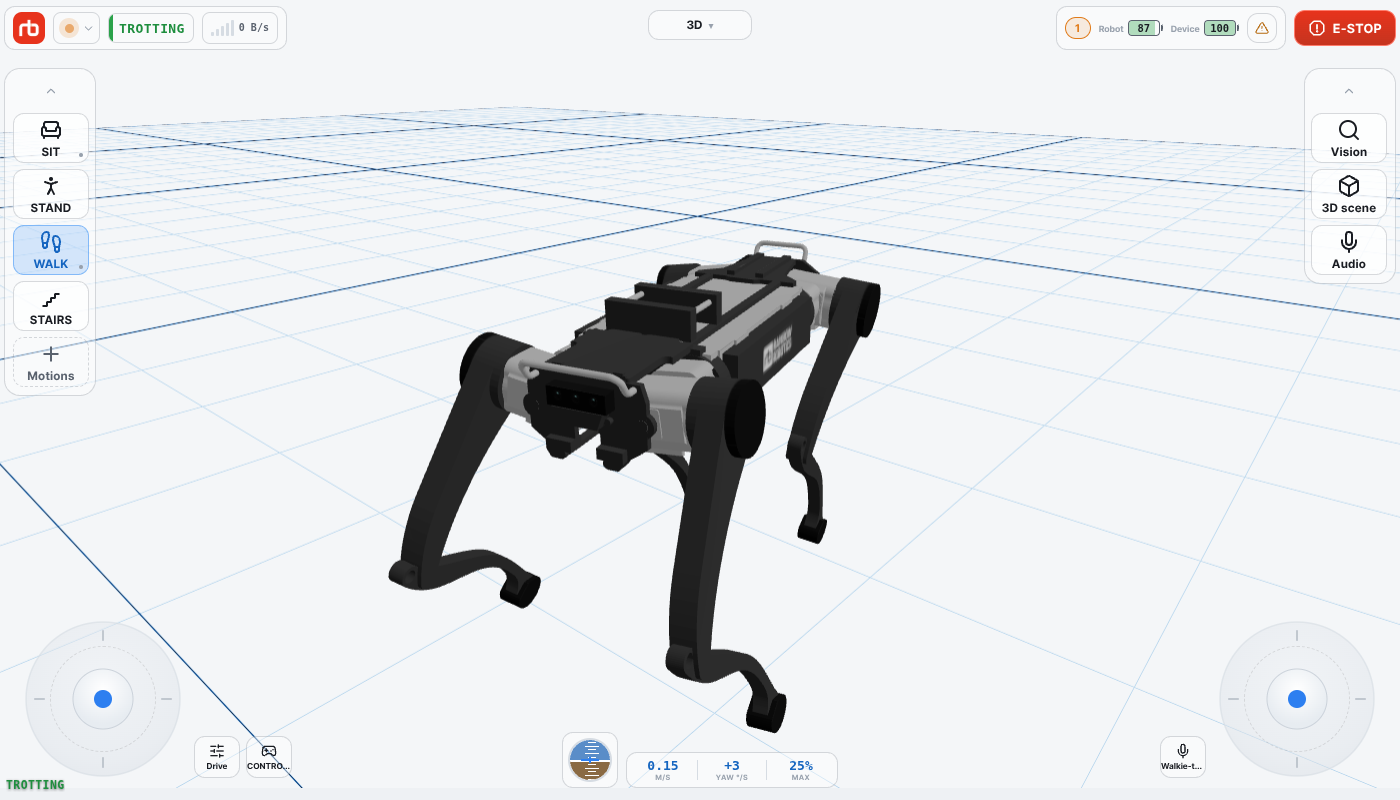Add more Motions
Screen dimensions: 1400x800
point(51,362)
